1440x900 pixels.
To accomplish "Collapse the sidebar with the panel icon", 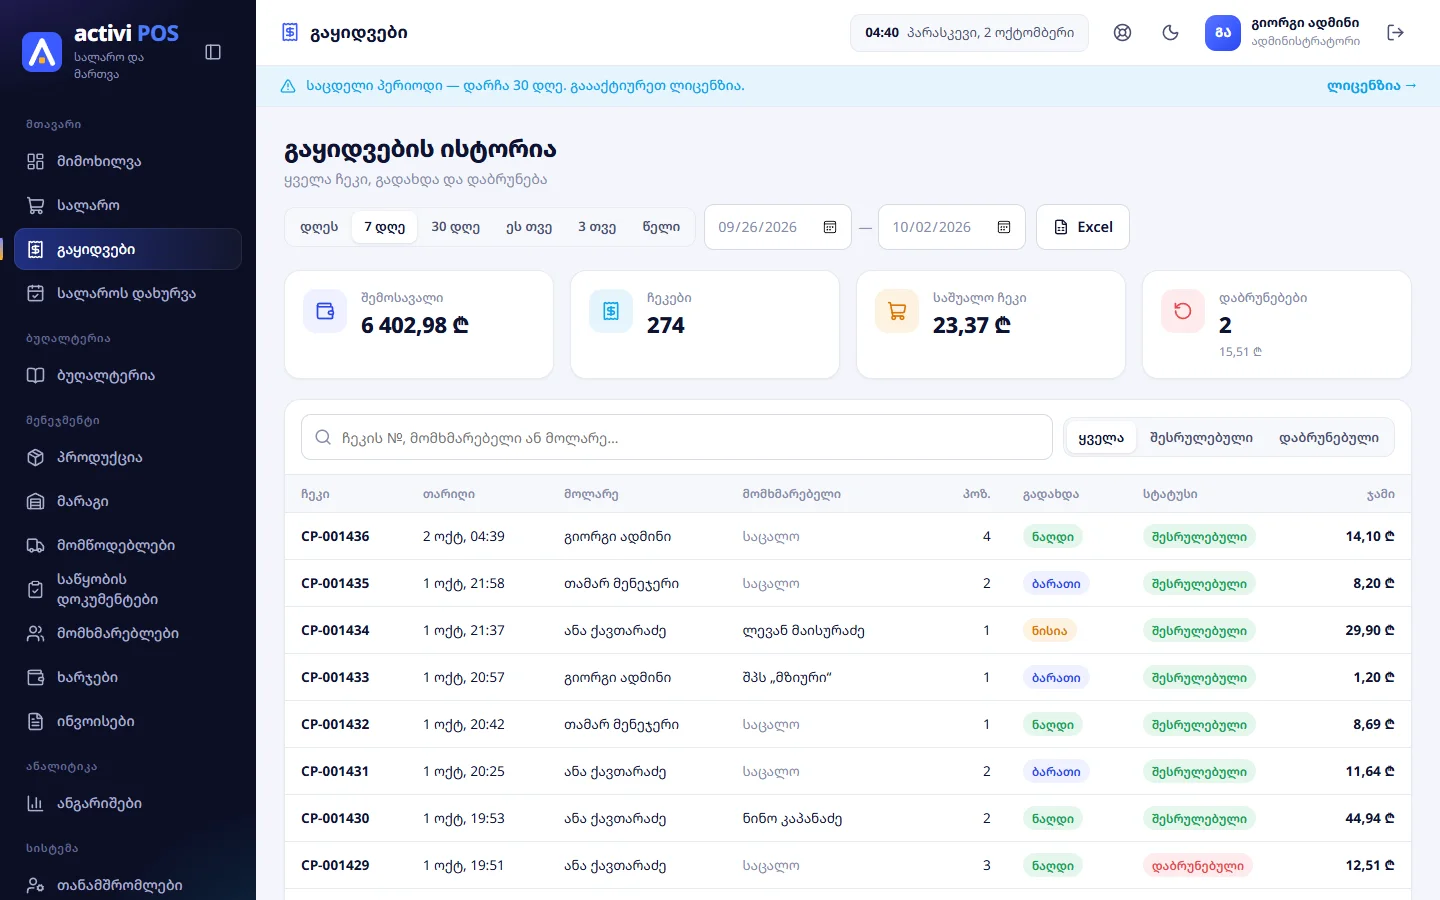I will pos(213,52).
